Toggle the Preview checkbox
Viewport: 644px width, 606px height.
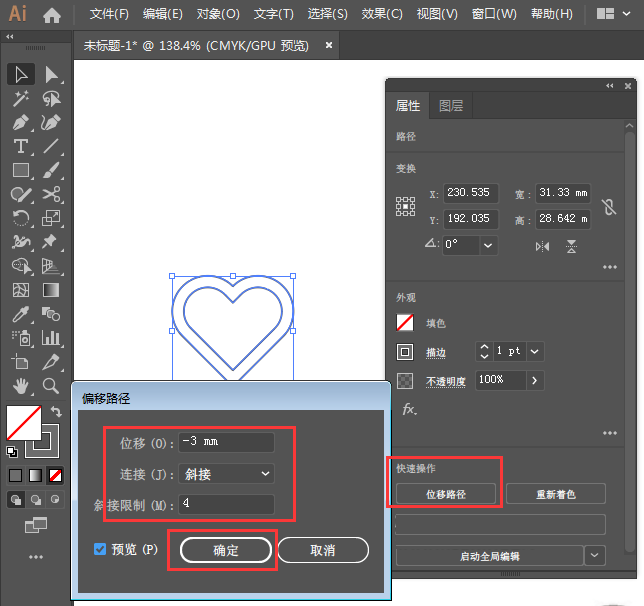100,549
